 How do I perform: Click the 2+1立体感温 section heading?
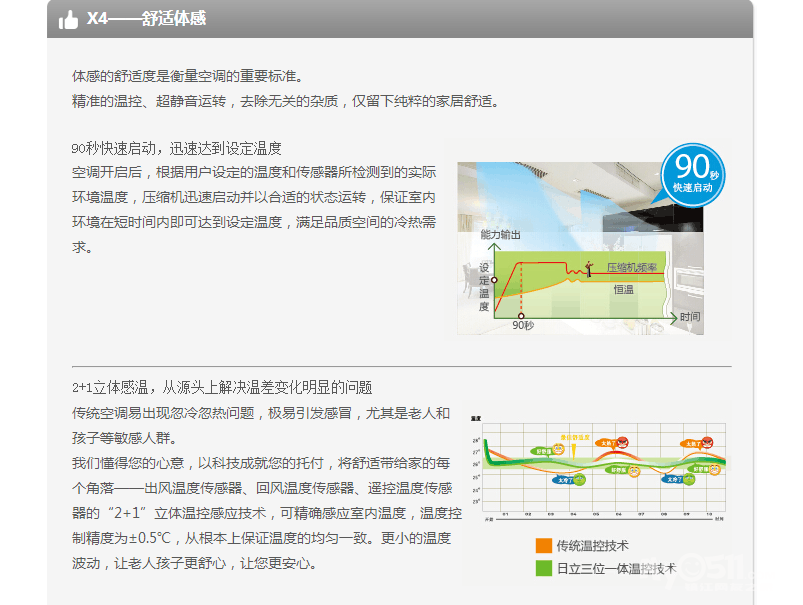[x=221, y=387]
